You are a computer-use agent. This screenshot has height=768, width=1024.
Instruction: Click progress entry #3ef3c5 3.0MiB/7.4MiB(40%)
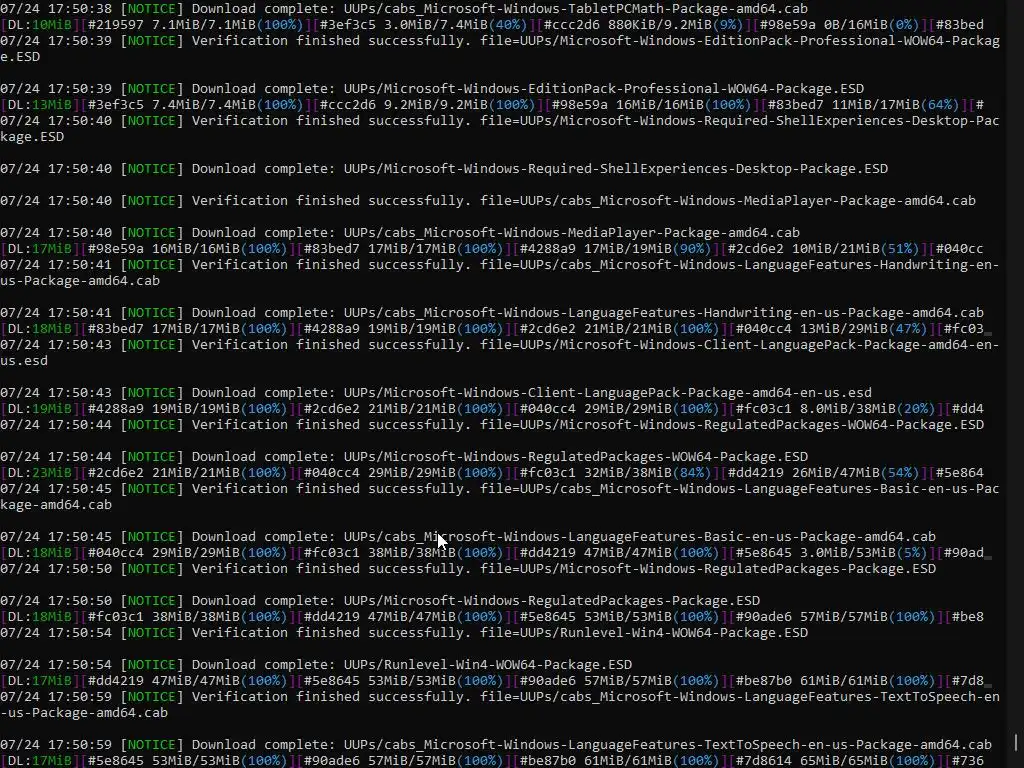pos(423,25)
